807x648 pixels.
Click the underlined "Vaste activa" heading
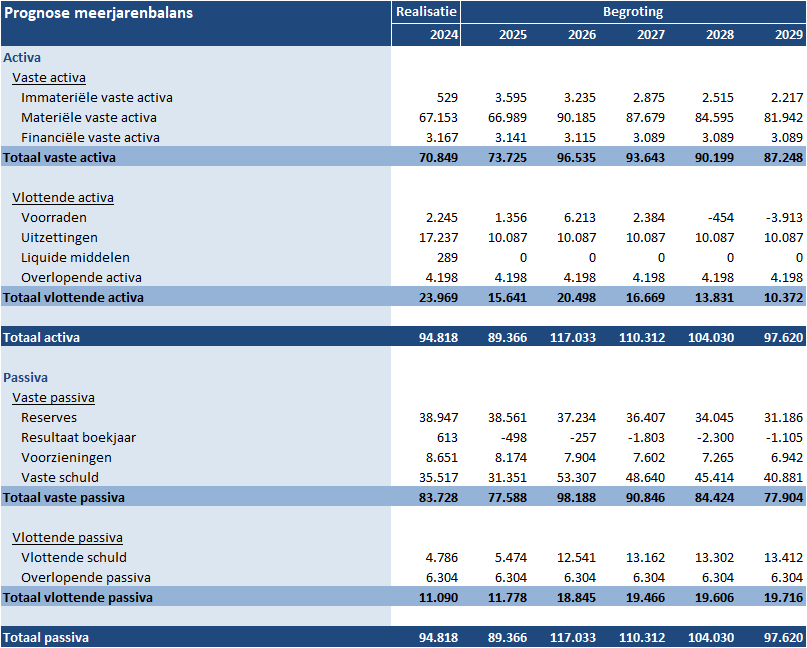pyautogui.click(x=49, y=77)
